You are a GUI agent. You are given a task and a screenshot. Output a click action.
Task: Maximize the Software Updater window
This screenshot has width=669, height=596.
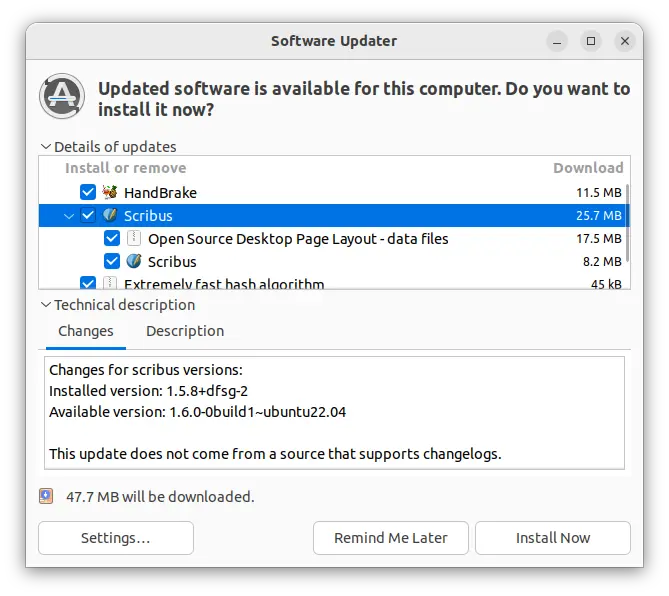591,41
